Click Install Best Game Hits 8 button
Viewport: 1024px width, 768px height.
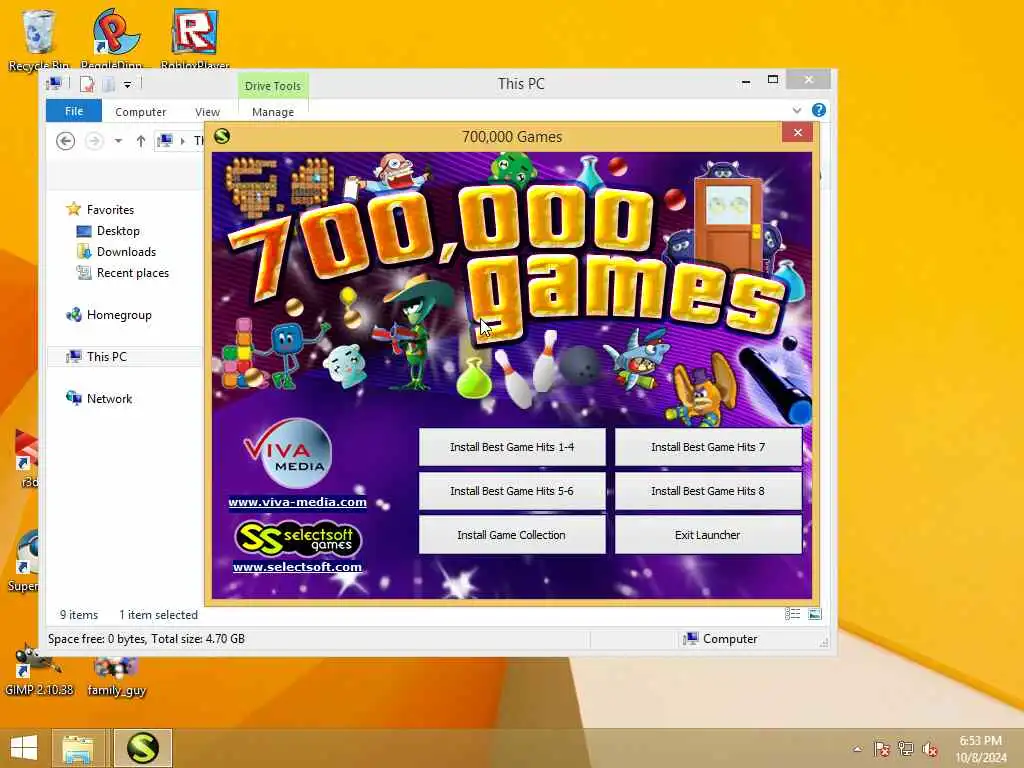tap(708, 491)
